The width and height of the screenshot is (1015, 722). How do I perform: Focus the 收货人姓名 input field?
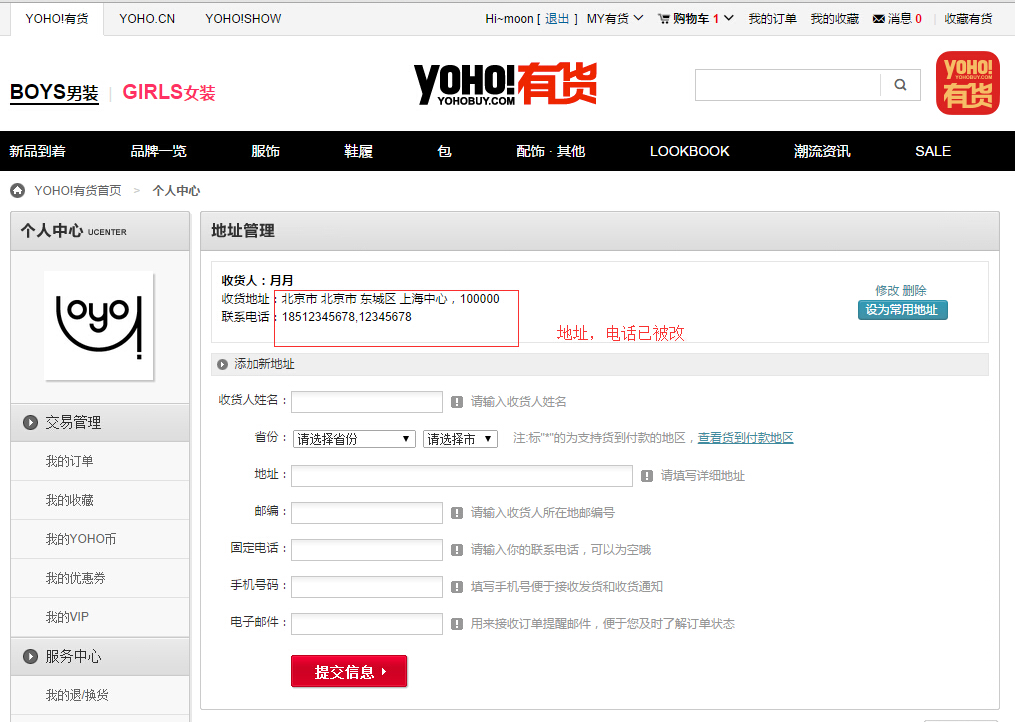click(367, 401)
